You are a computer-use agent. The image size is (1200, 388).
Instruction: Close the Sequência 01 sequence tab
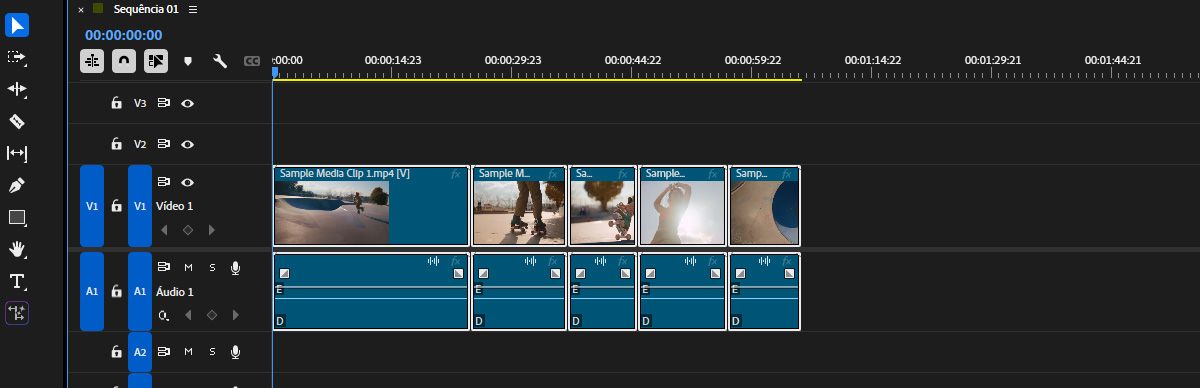click(x=81, y=9)
